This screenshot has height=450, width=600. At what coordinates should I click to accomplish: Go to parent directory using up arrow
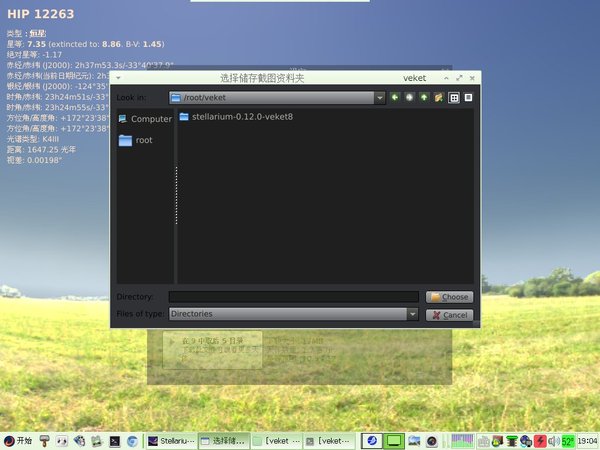tap(424, 97)
